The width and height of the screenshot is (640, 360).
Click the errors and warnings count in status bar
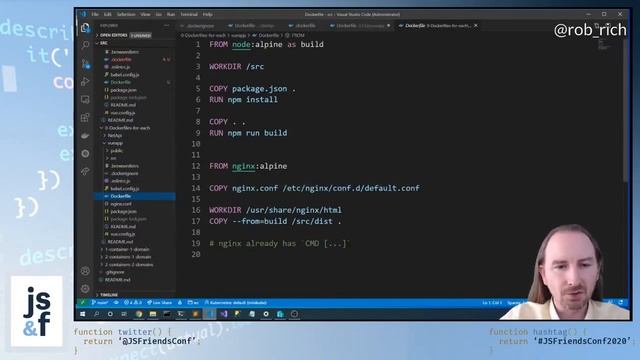pos(133,302)
